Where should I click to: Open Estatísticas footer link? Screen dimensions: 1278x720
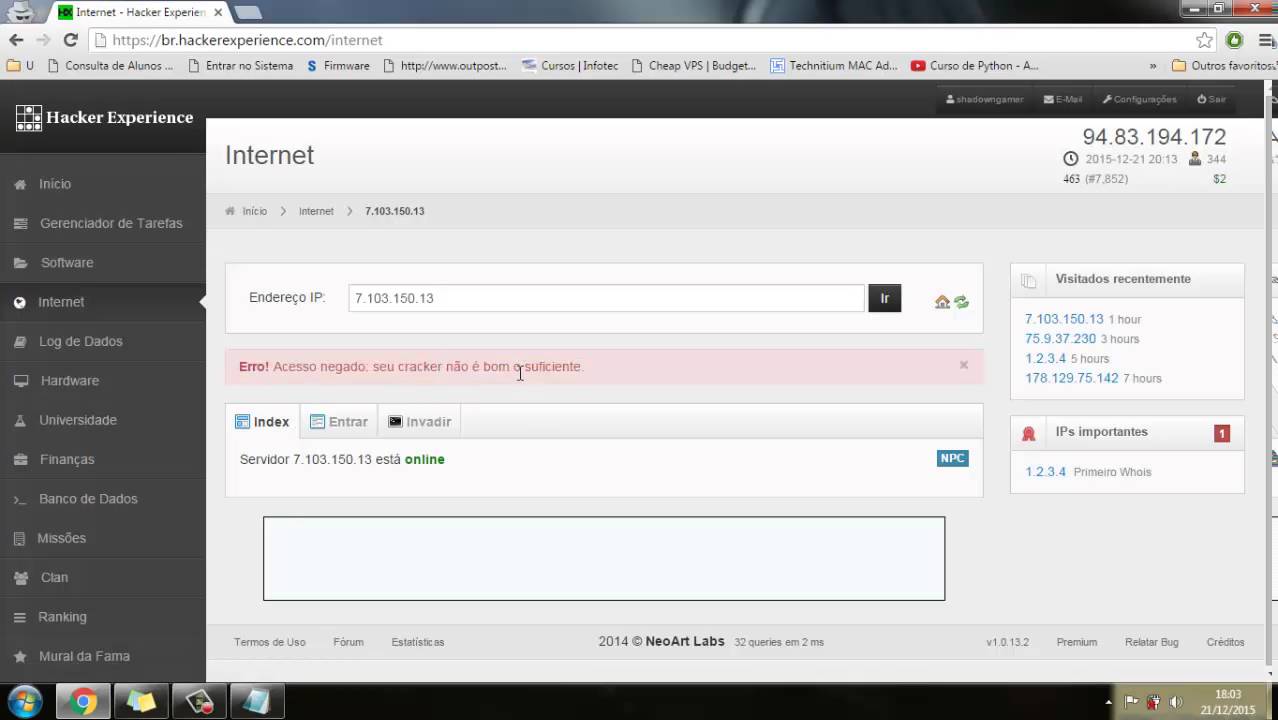pyautogui.click(x=418, y=642)
